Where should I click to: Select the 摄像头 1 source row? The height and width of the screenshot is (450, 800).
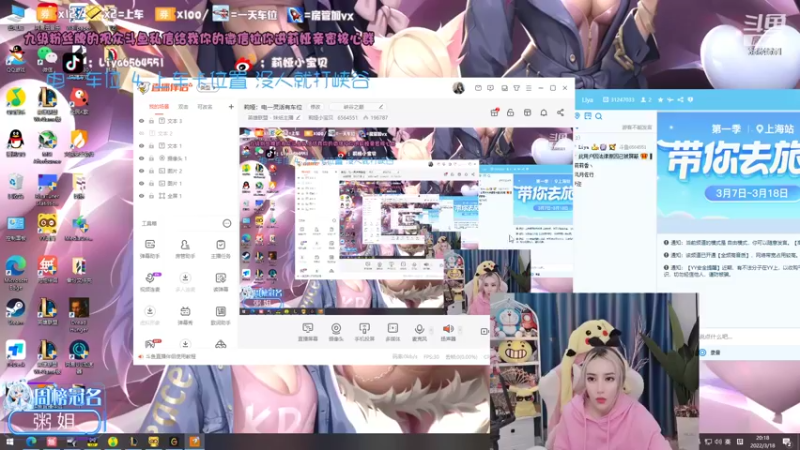point(186,158)
